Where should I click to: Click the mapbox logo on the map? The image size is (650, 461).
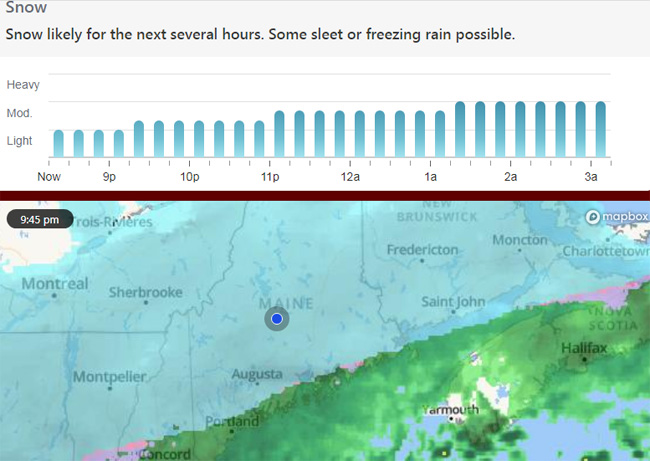[x=617, y=216]
